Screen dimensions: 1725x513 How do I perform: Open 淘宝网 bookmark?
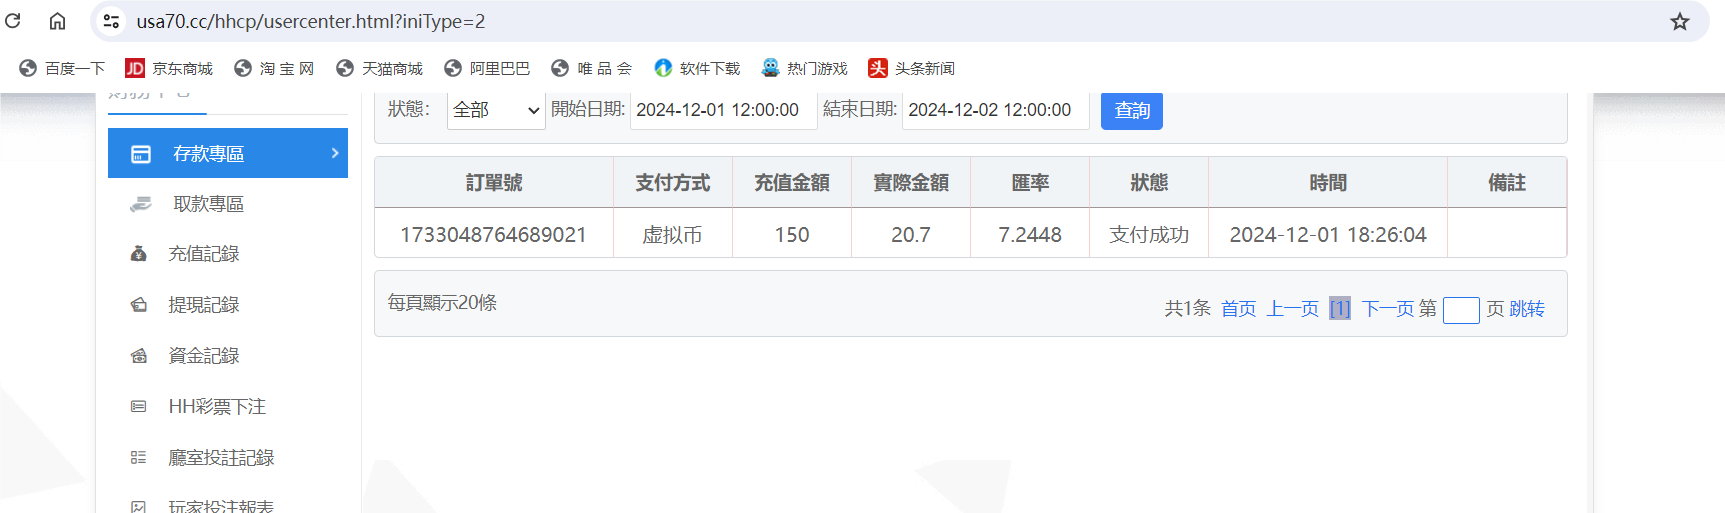[x=274, y=68]
